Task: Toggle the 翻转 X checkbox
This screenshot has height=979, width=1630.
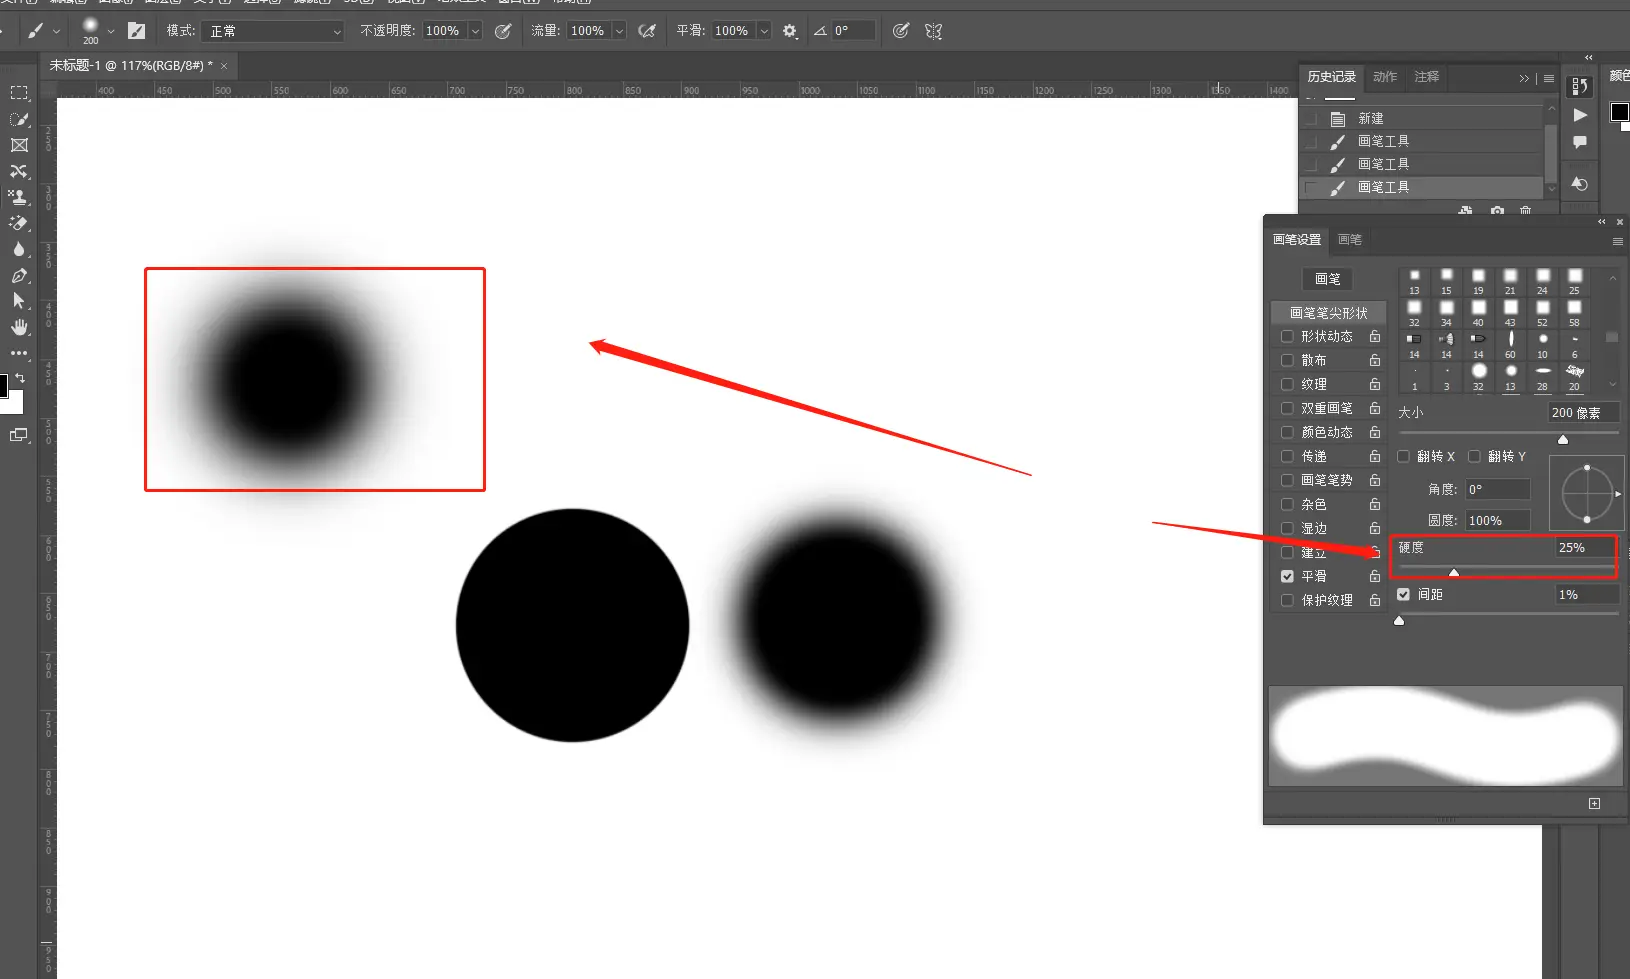Action: pyautogui.click(x=1403, y=456)
